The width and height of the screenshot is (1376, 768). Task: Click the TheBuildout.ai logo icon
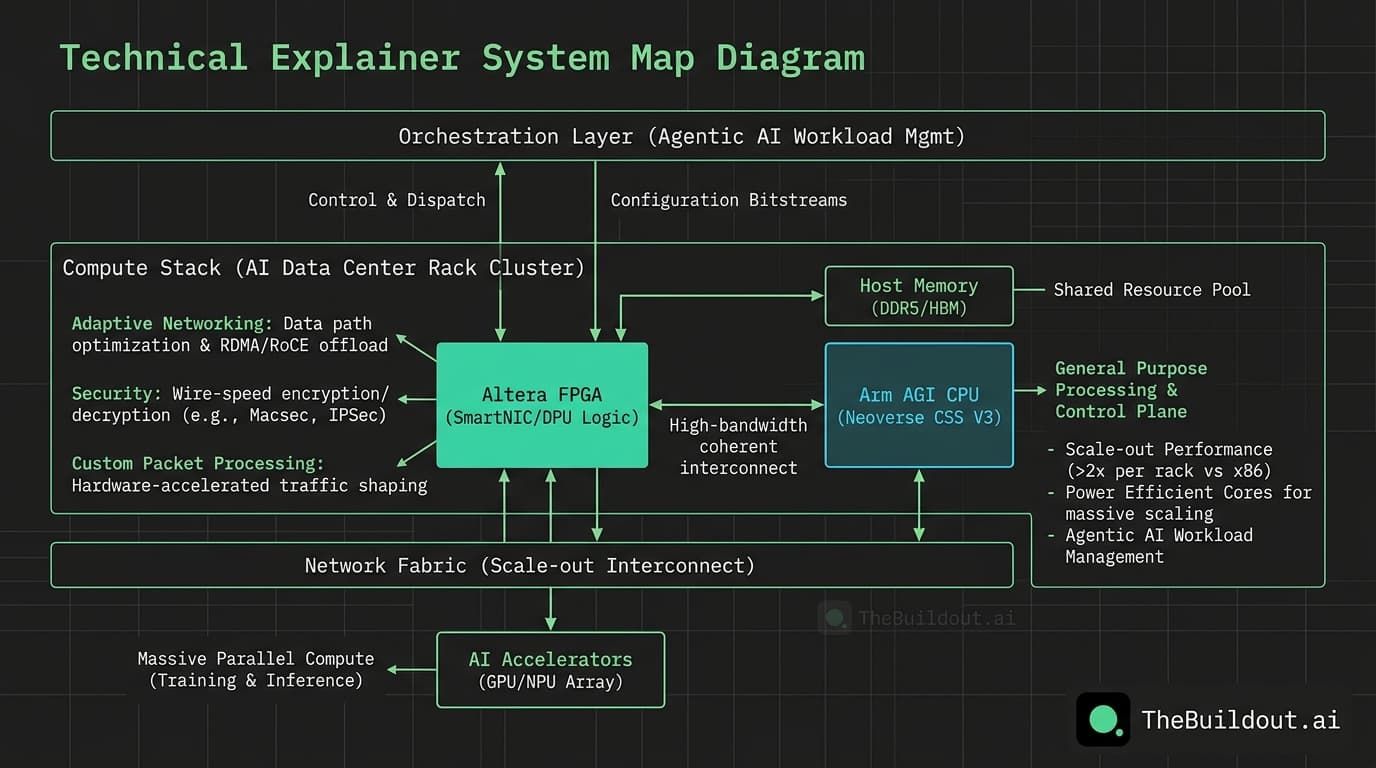(1103, 719)
